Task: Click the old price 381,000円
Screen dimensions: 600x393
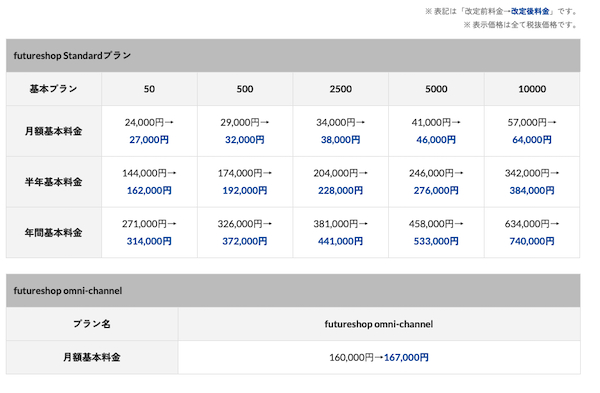Action: (x=336, y=223)
